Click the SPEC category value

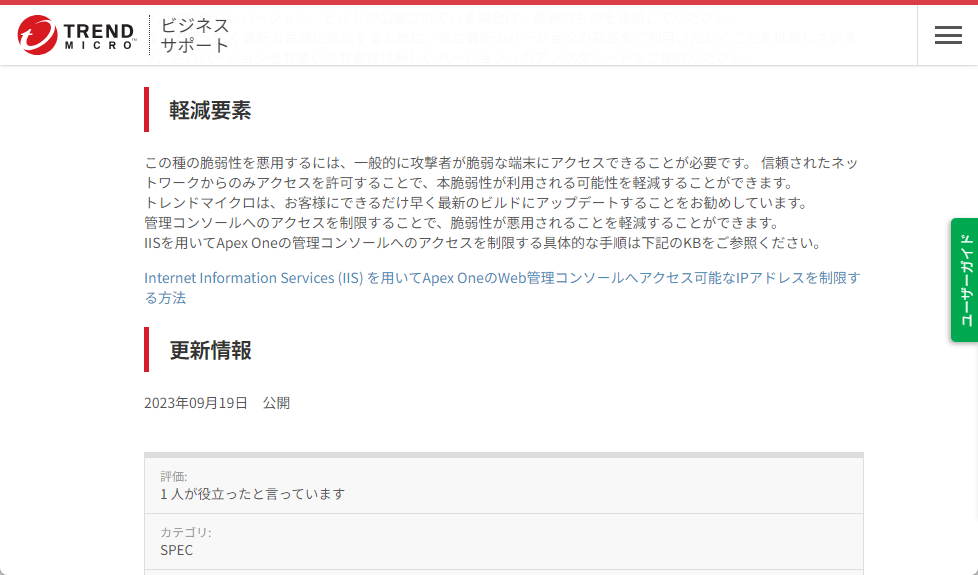pyautogui.click(x=177, y=550)
